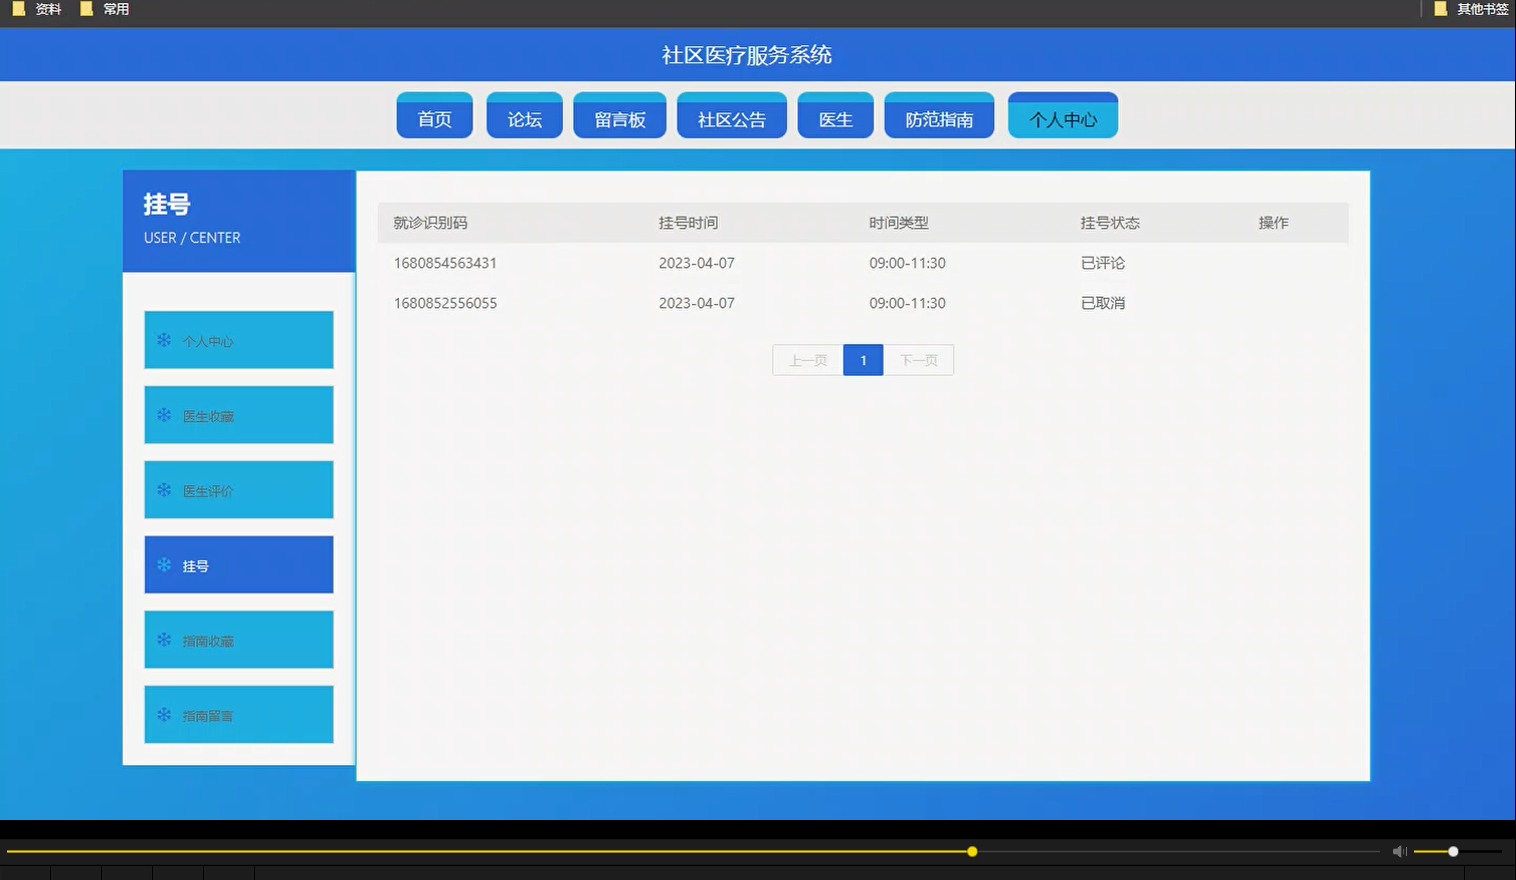Open 指南留言 sidebar item
The image size is (1516, 880).
point(239,715)
